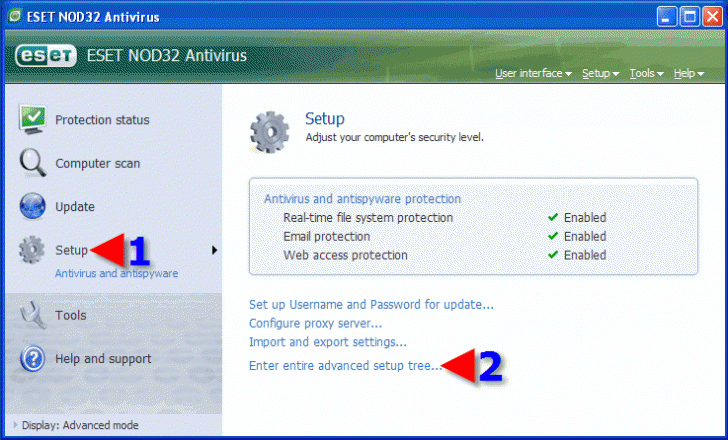
Task: Open the Help menu in top bar
Action: (x=688, y=74)
